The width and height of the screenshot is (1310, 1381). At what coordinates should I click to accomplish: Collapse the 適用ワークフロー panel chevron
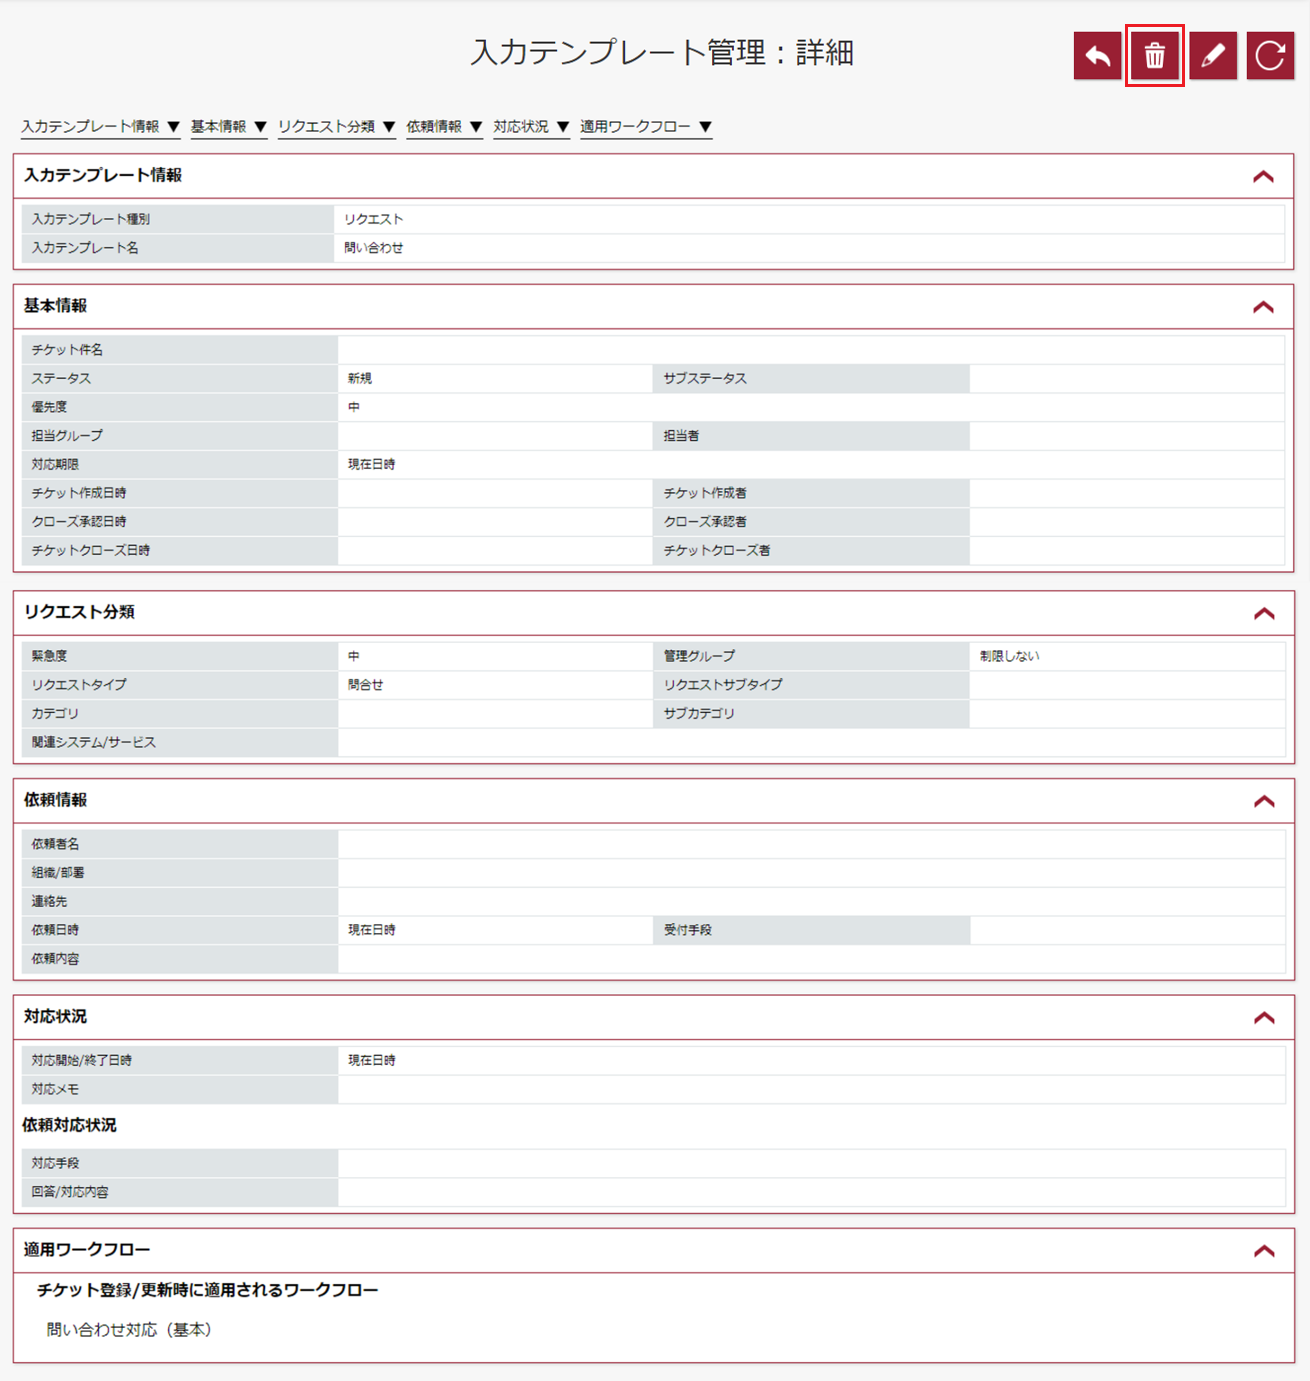pyautogui.click(x=1263, y=1251)
